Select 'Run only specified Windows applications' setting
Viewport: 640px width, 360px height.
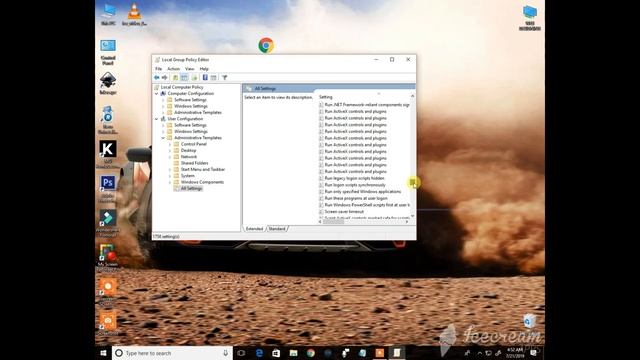[360, 191]
